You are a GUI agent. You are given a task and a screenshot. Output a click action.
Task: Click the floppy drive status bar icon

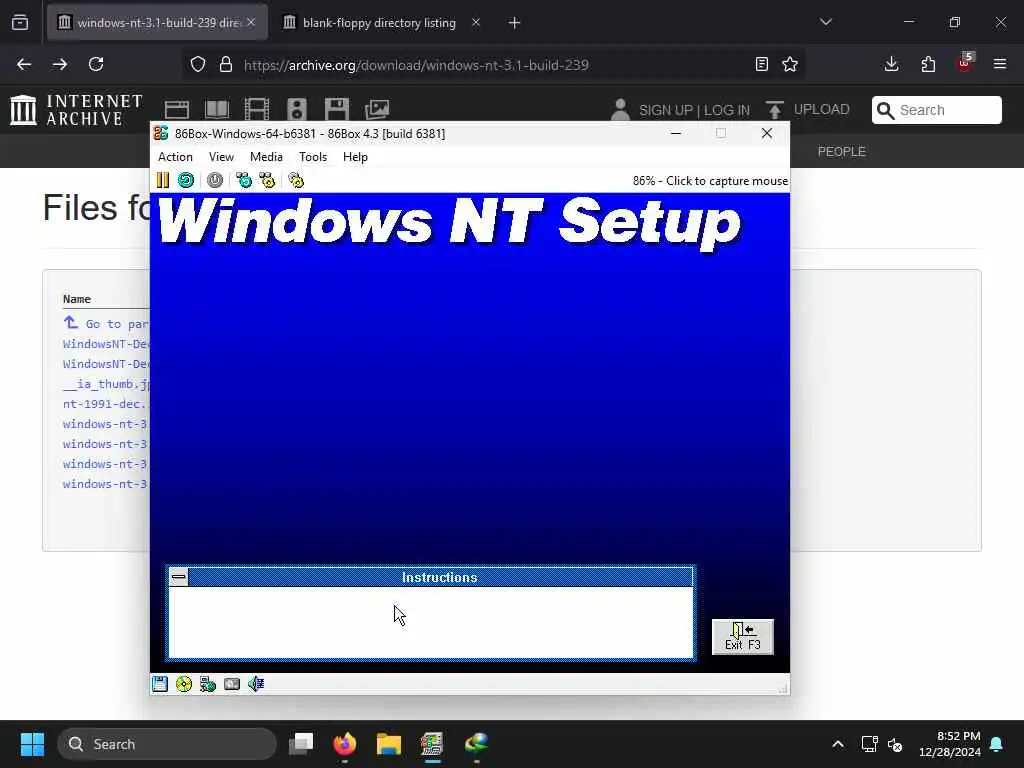point(160,684)
